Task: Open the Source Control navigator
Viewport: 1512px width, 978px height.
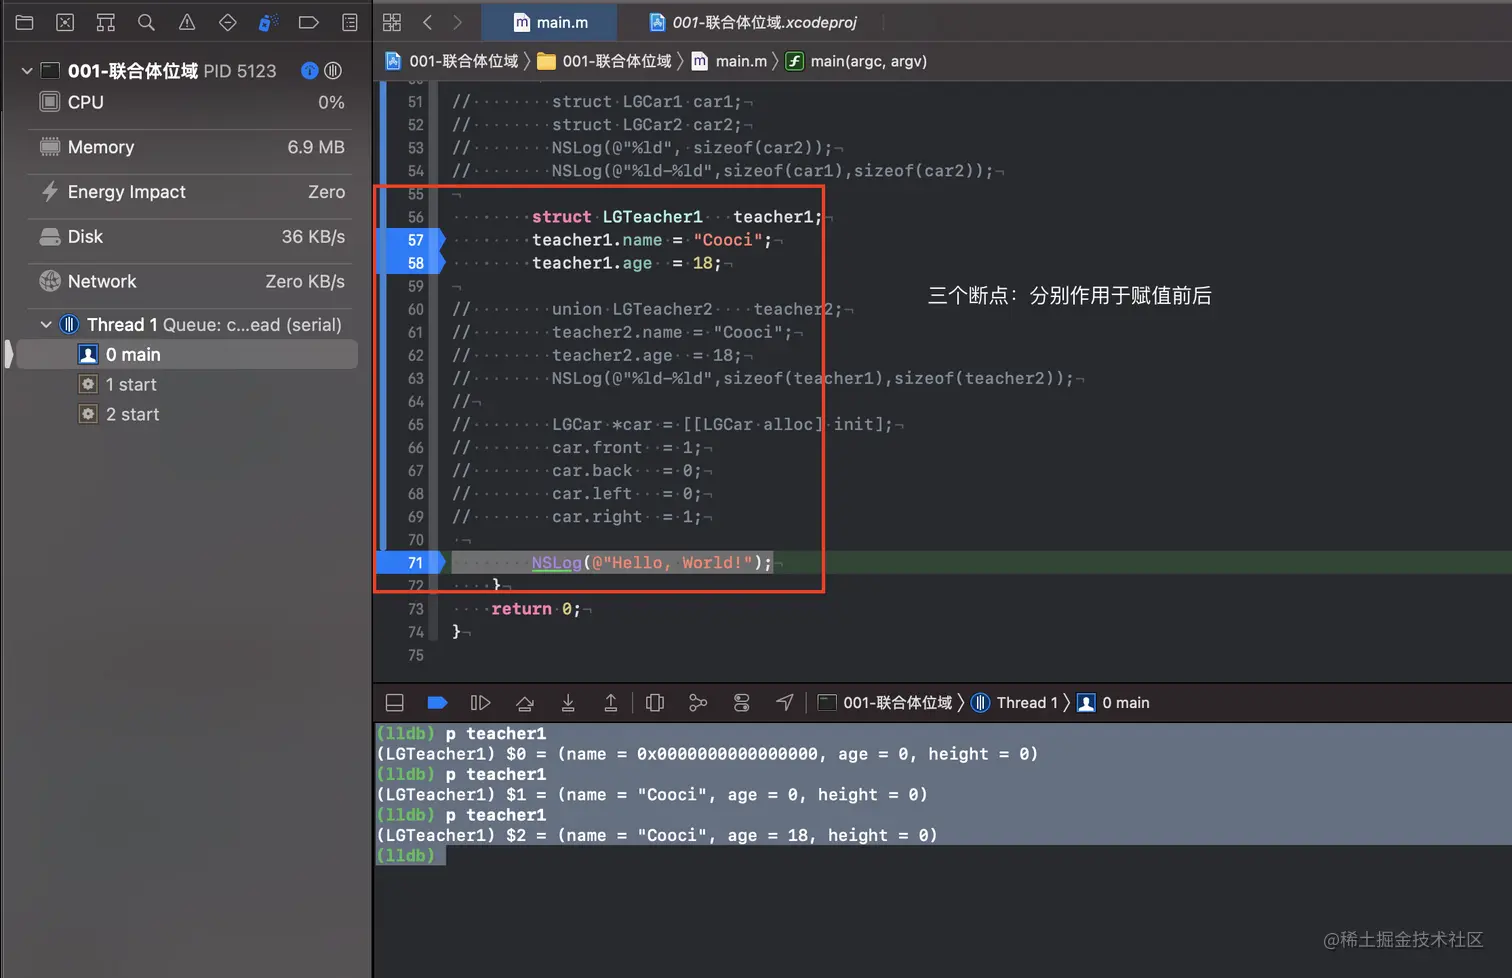Action: coord(65,22)
